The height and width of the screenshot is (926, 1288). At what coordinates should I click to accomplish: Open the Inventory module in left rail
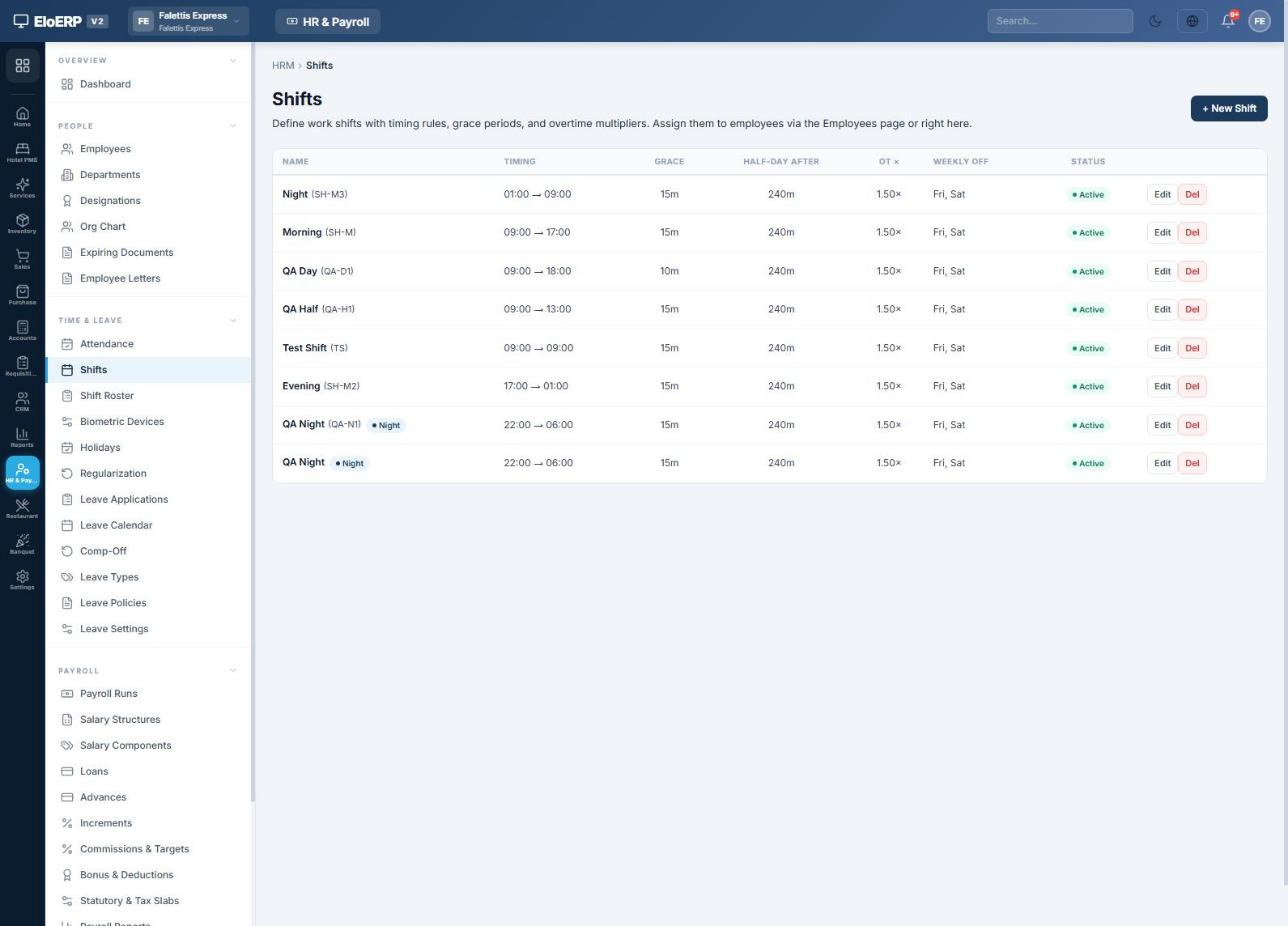(x=22, y=224)
